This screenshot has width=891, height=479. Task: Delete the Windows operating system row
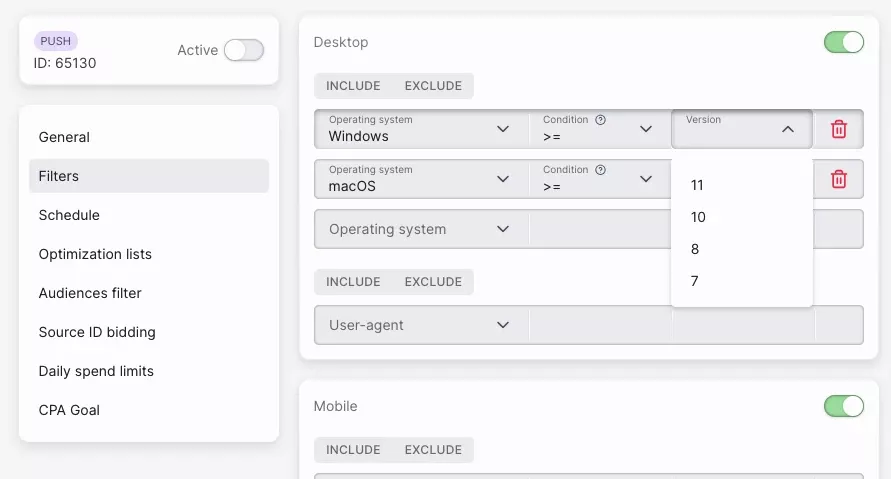(839, 129)
